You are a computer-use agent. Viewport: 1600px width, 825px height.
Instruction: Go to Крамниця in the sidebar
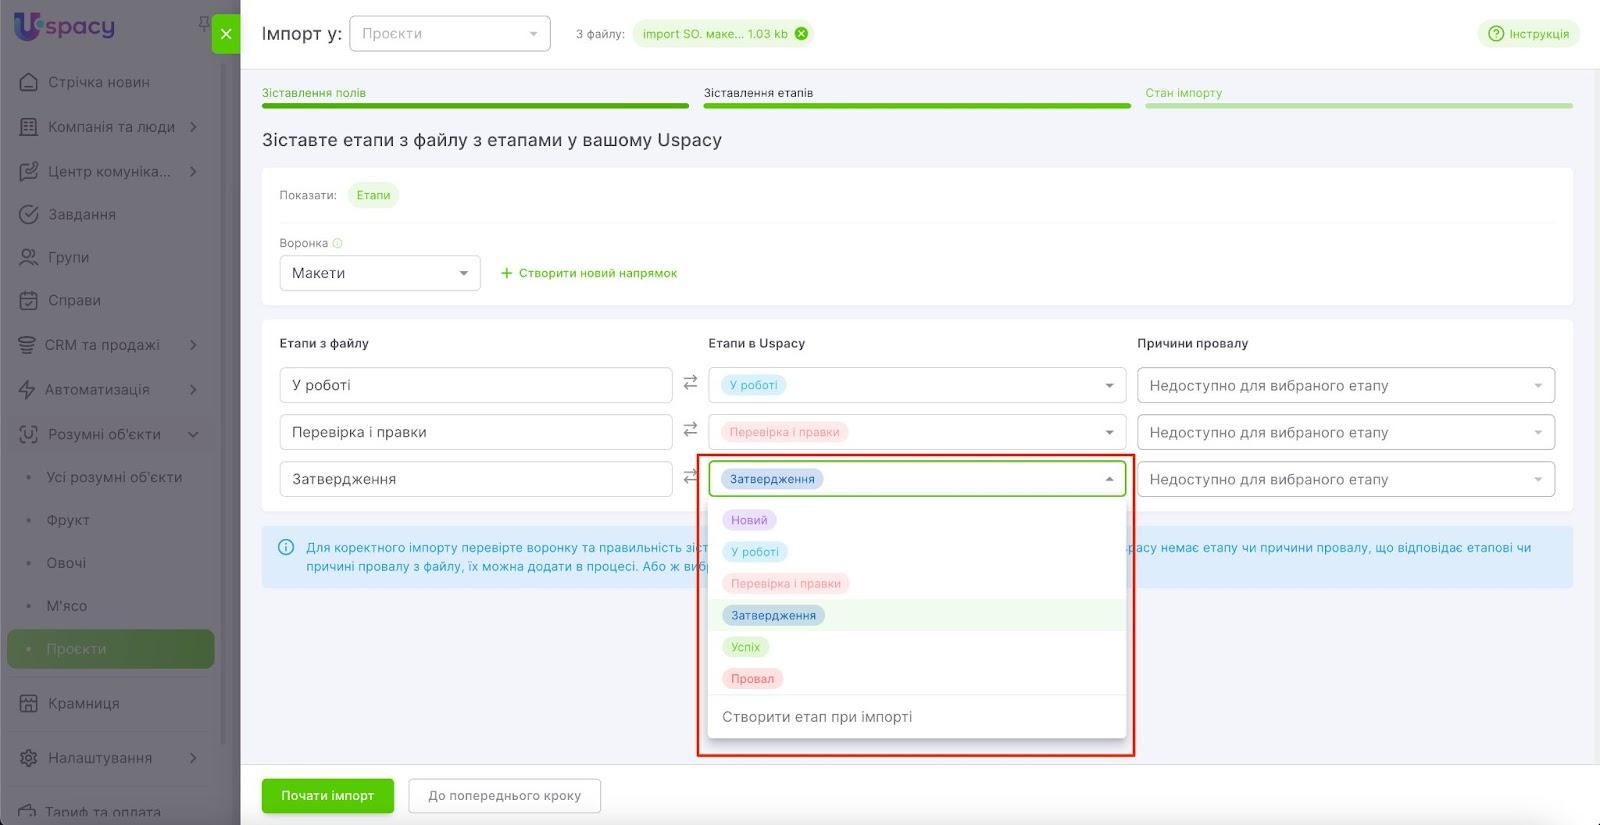click(83, 703)
